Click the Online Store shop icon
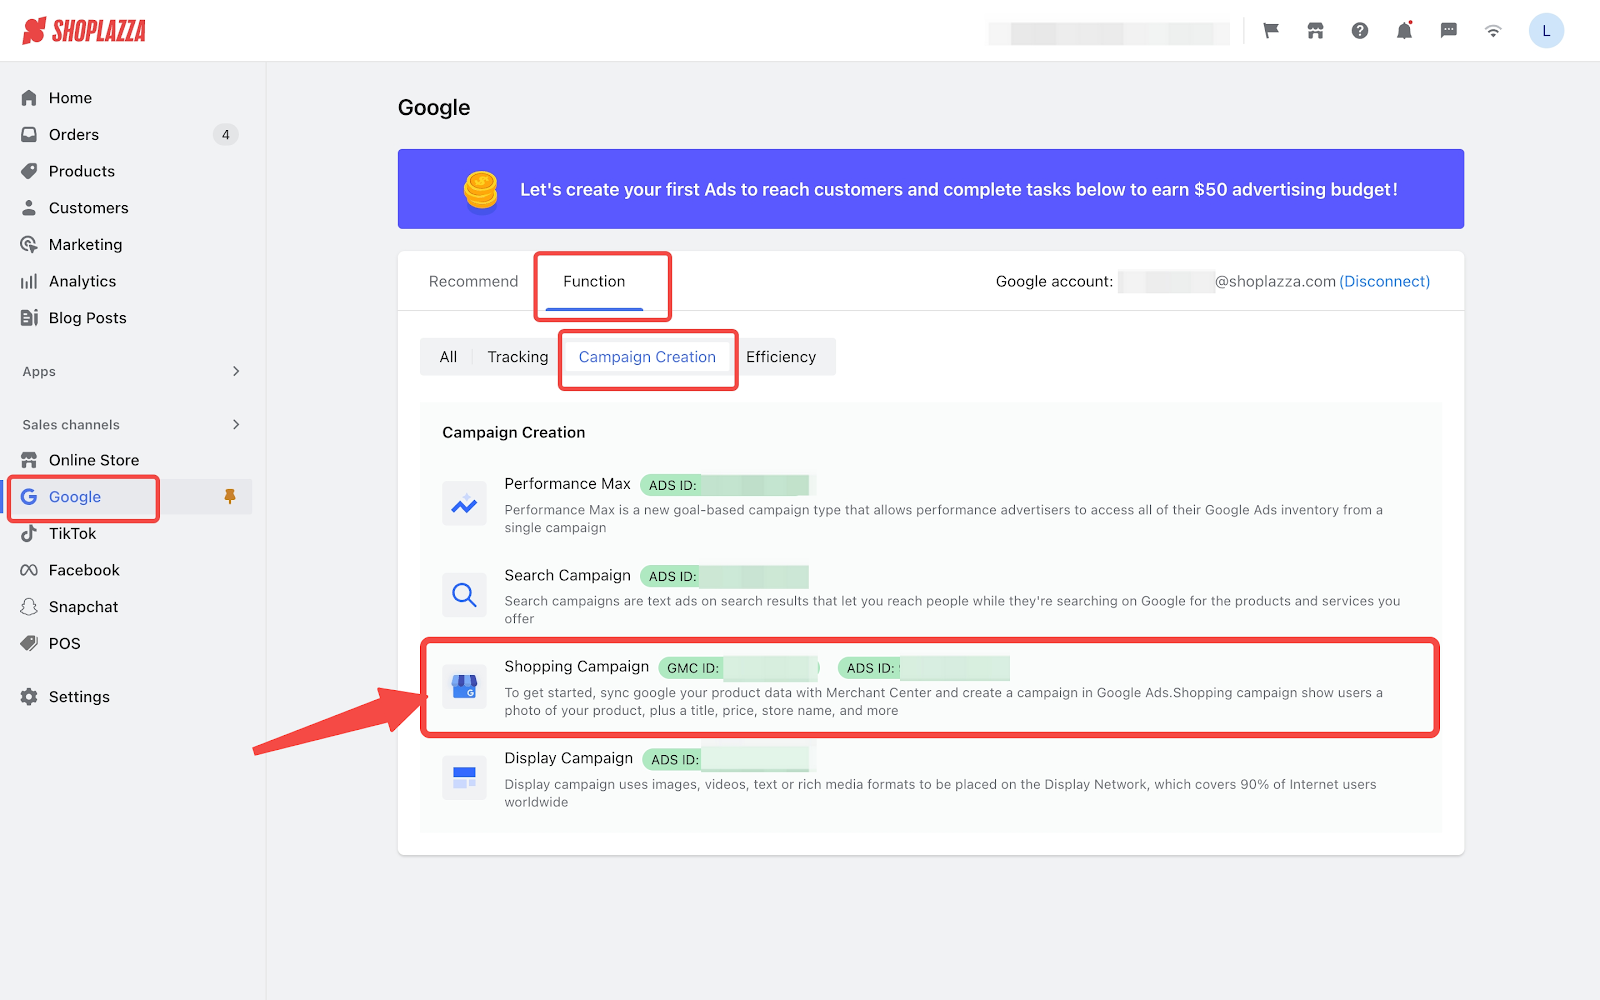The image size is (1600, 1000). [29, 460]
